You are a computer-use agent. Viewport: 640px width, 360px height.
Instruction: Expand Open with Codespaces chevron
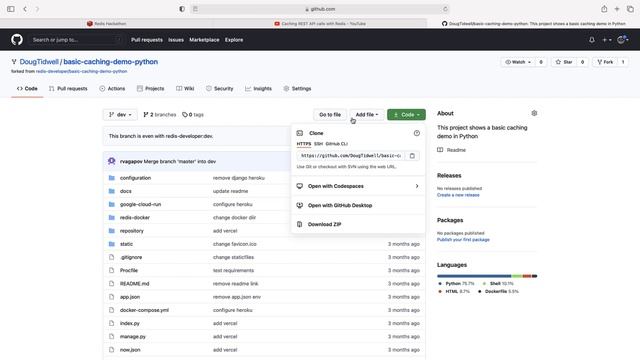point(417,186)
